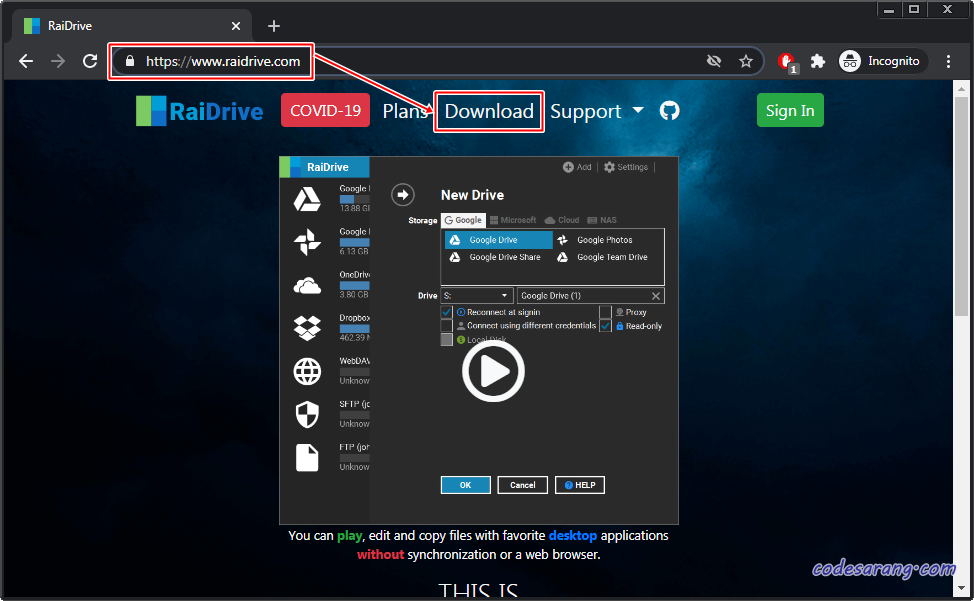Click the green Sign In button
This screenshot has height=601, width=974.
[x=790, y=110]
